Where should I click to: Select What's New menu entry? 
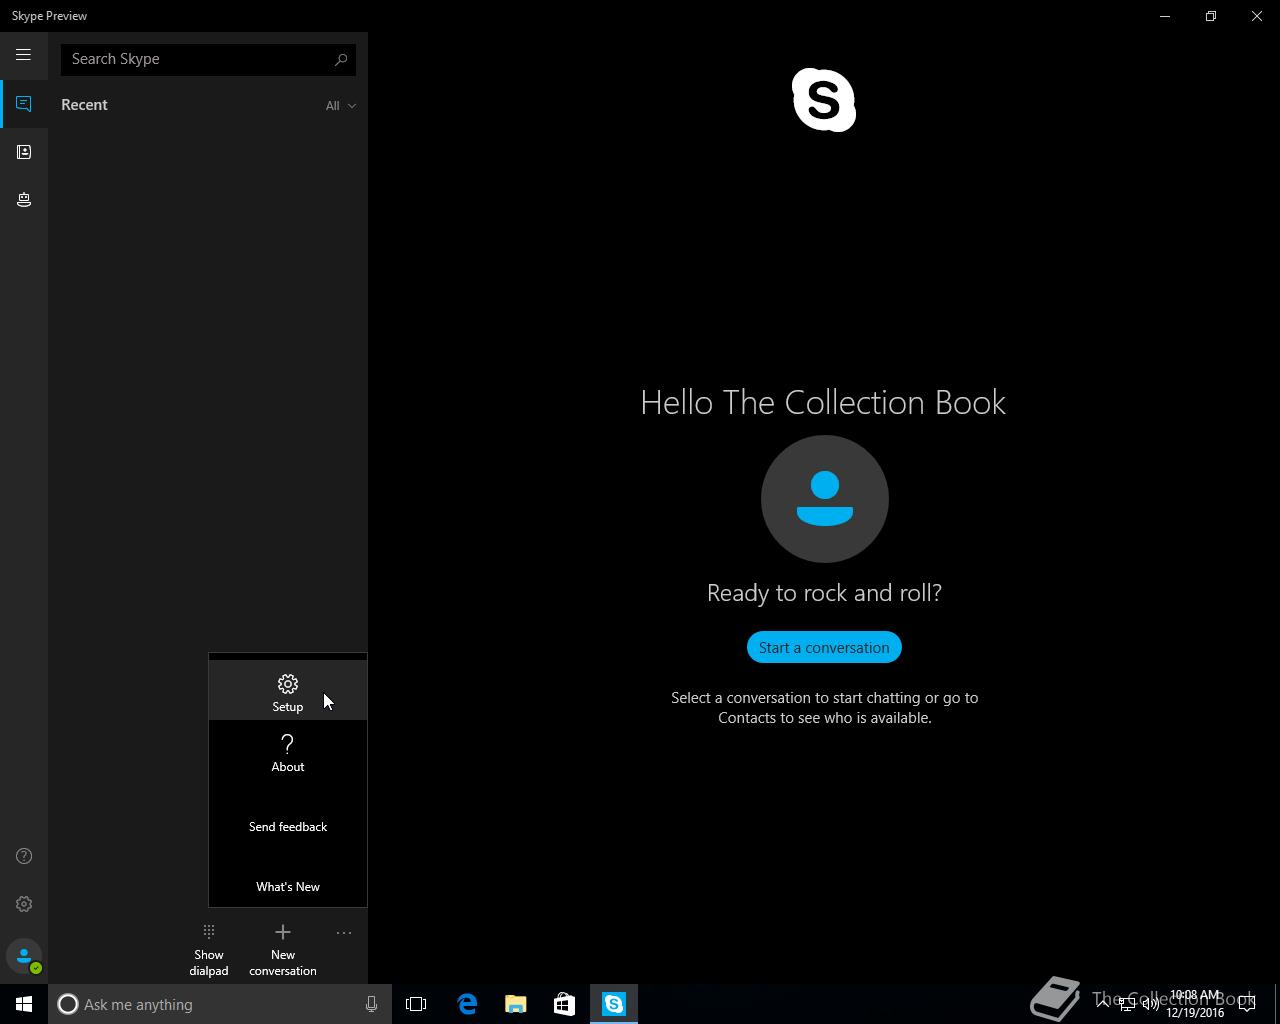pyautogui.click(x=288, y=887)
